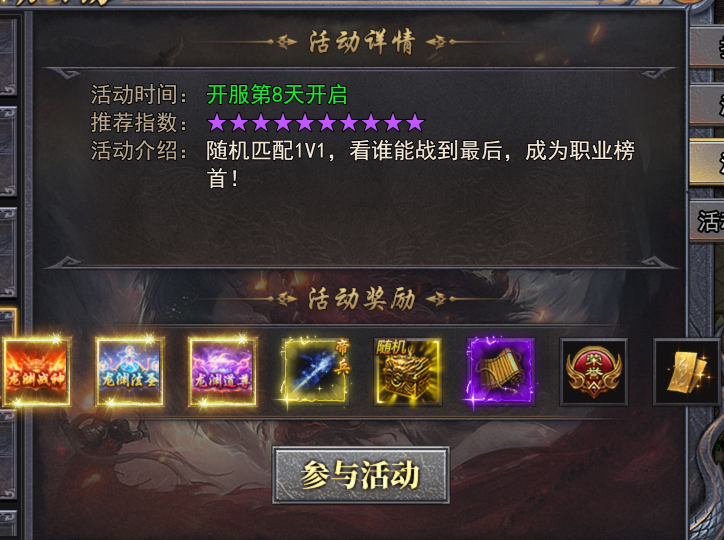Inspect the 帝兵 weapon reward icon
Screen dimensions: 724x540
click(x=315, y=372)
